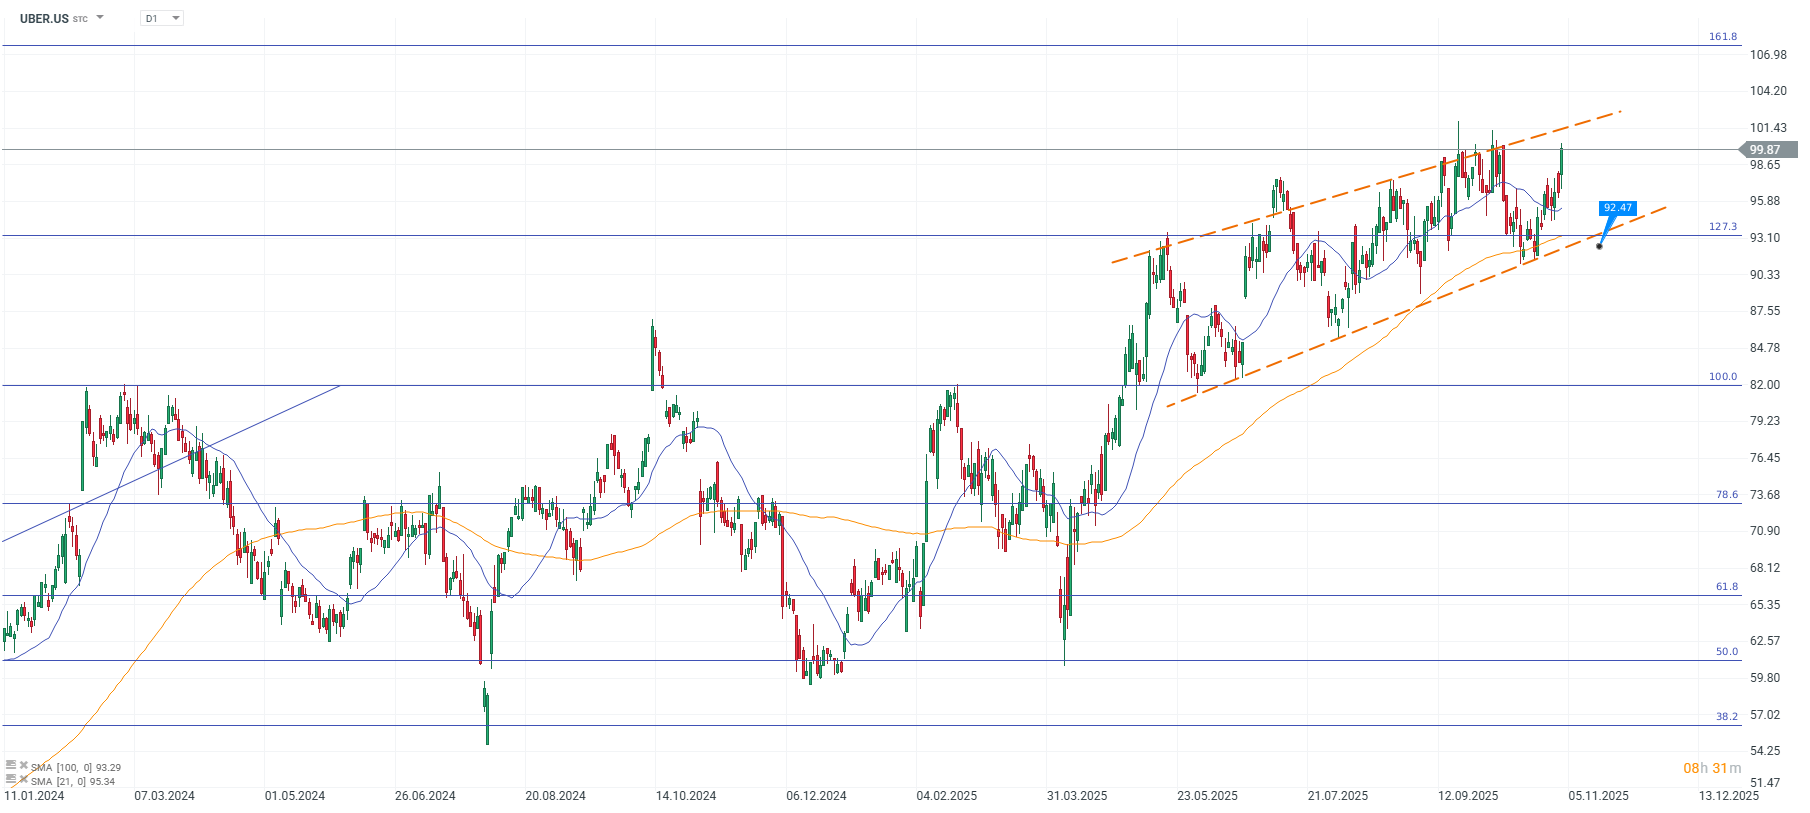Image resolution: width=1810 pixels, height=813 pixels.
Task: Click the 05.11.2025 date on time axis
Action: click(x=1598, y=796)
